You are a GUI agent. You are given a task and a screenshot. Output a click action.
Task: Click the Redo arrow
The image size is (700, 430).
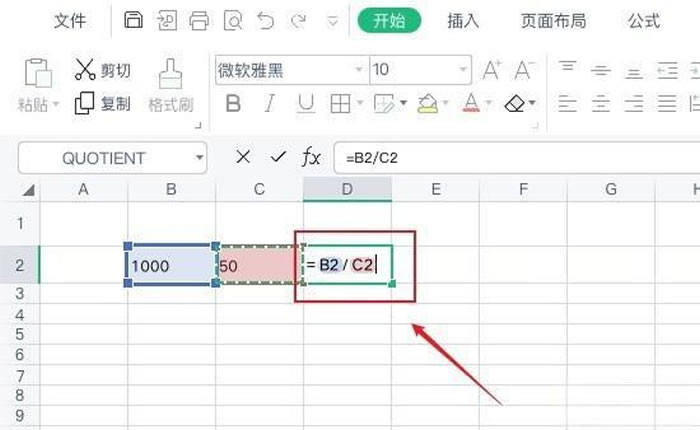pos(298,21)
